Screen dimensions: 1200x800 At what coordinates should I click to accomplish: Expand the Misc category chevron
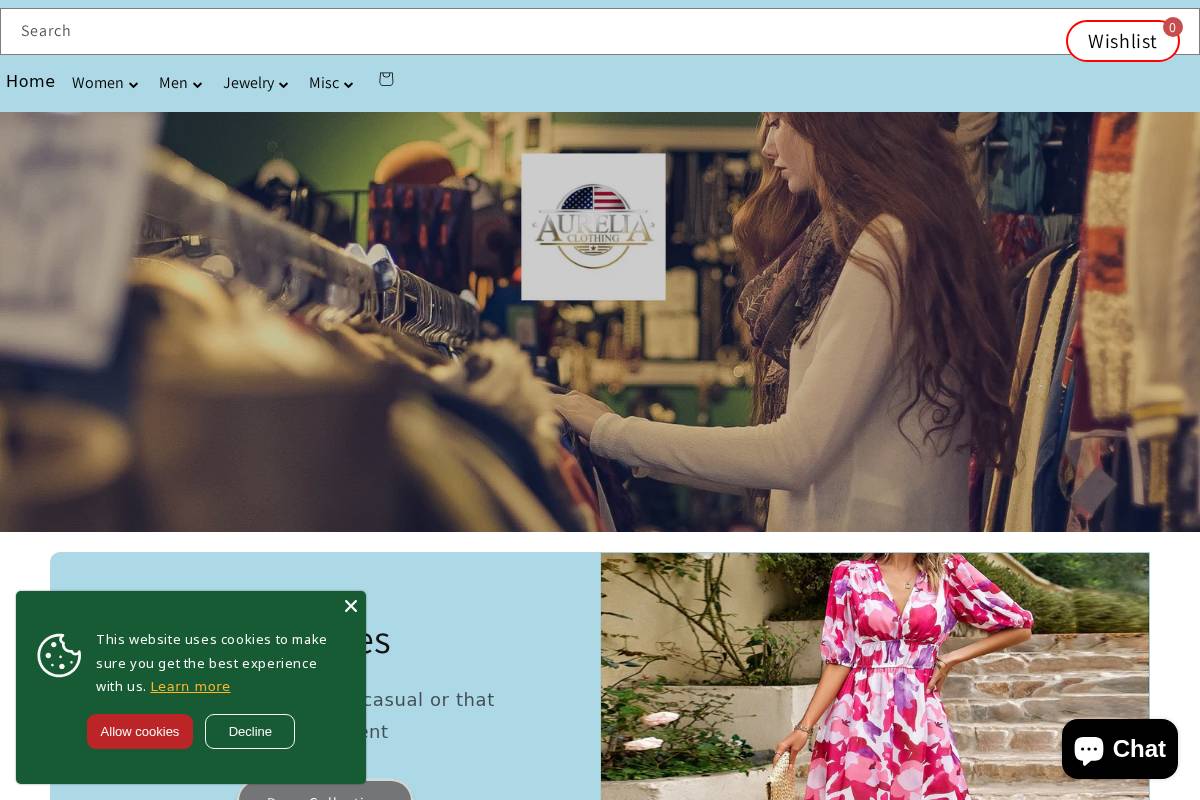[347, 85]
